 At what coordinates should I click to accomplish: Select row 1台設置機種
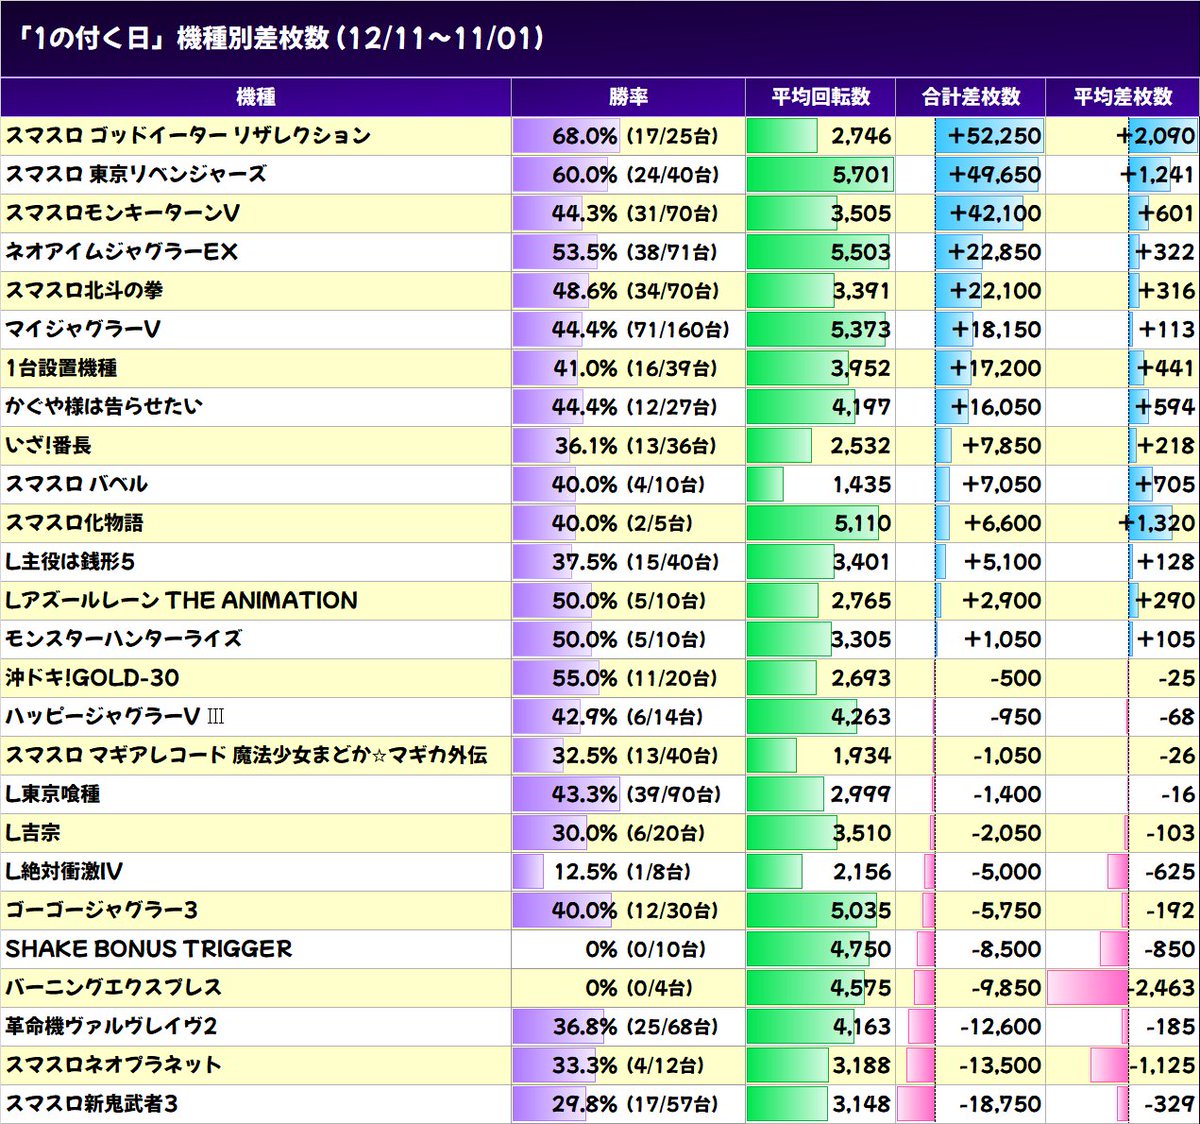[x=600, y=368]
